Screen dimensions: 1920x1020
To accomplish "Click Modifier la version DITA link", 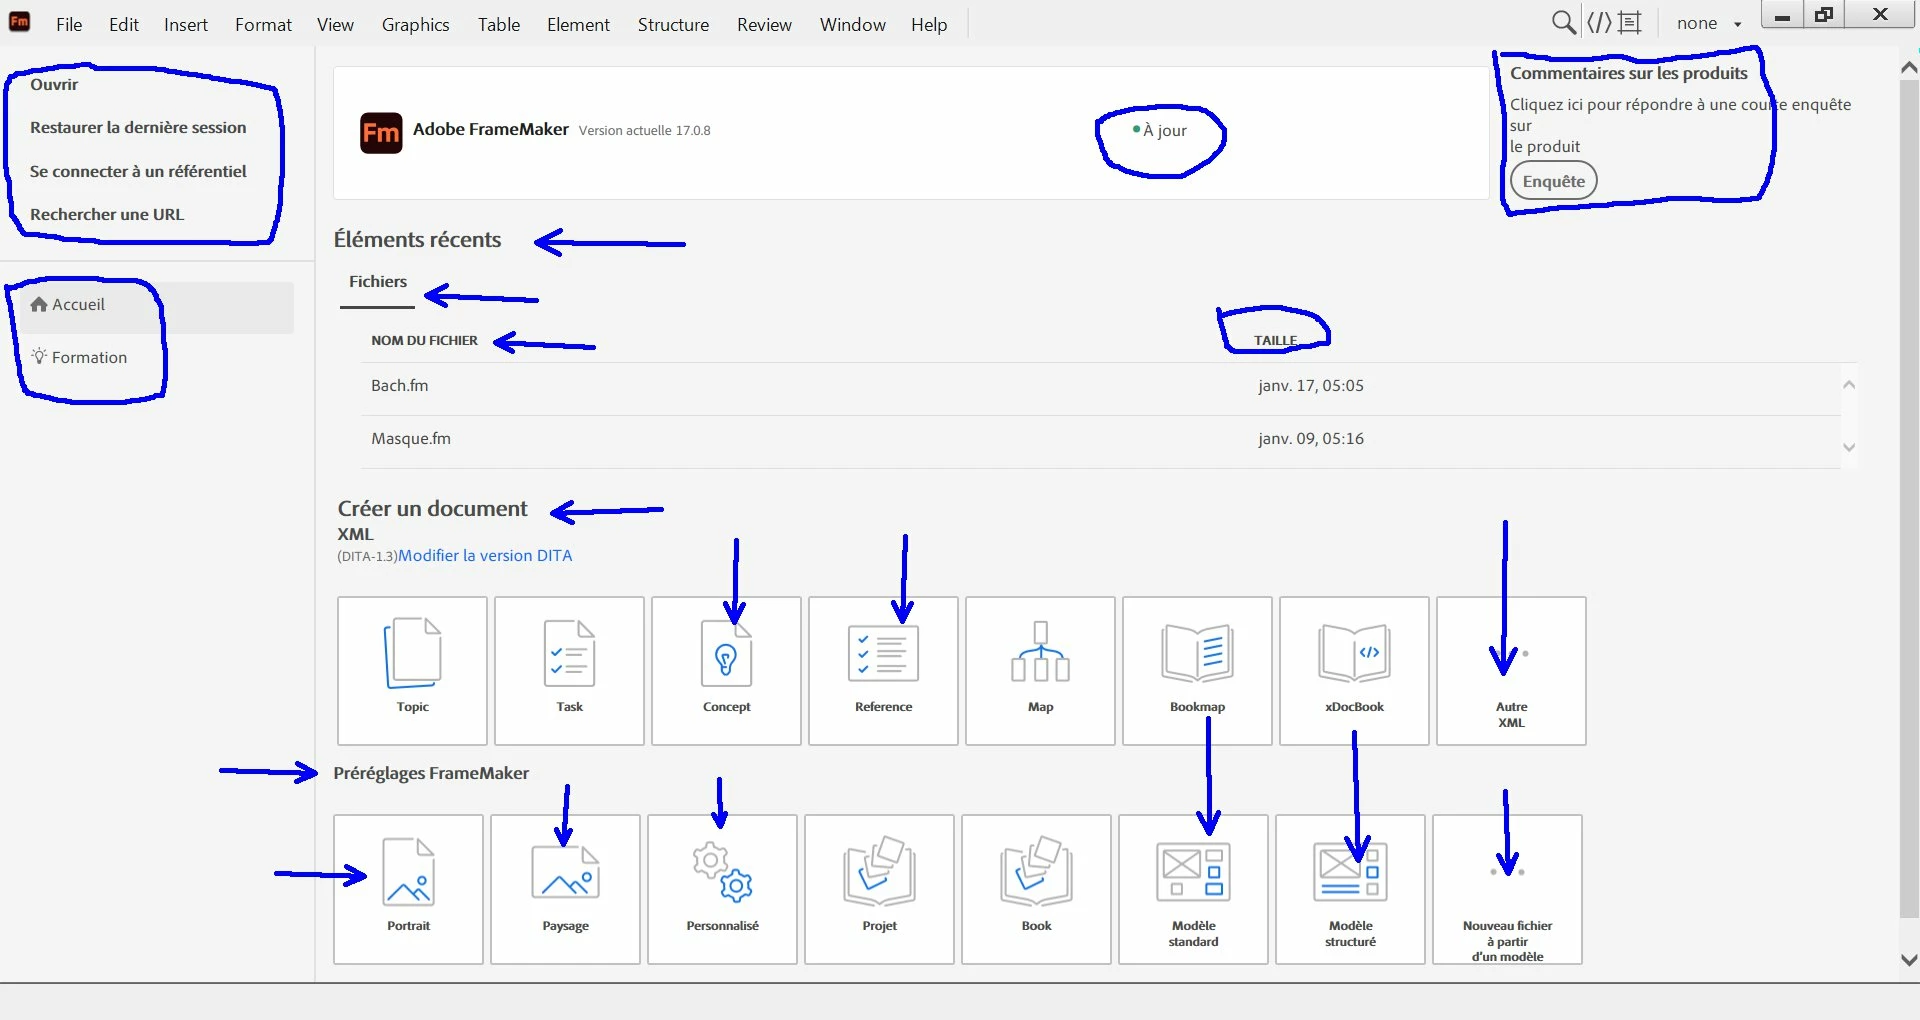I will coord(485,556).
